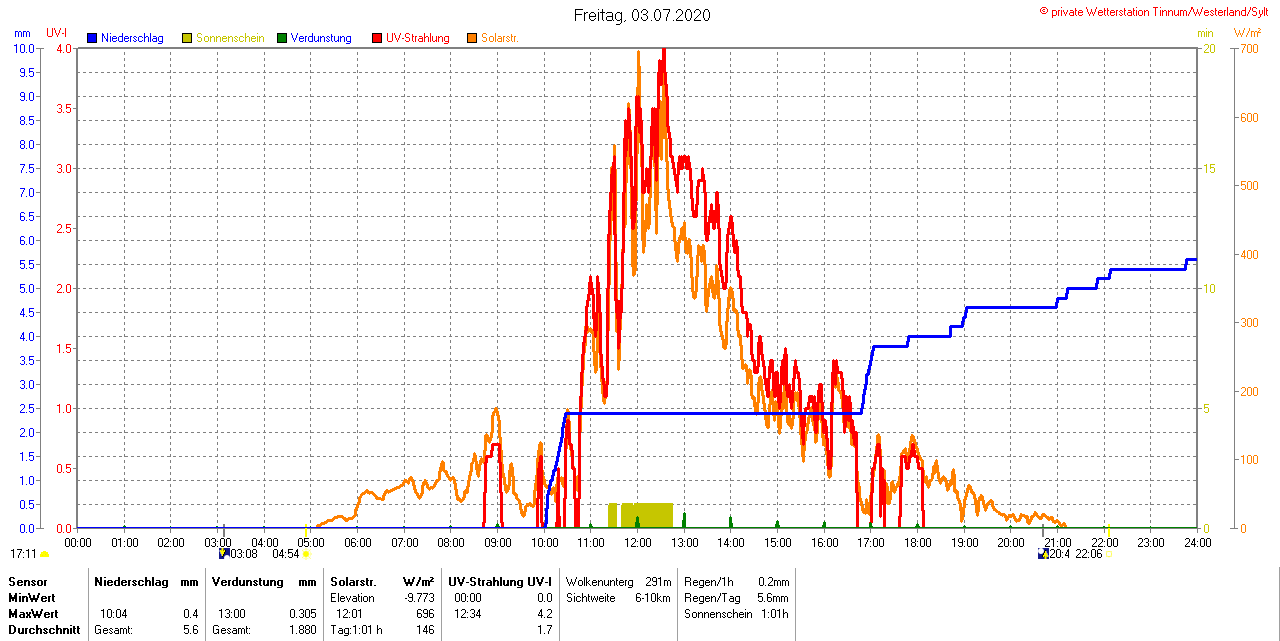Click the Tag:1:01 h label
Viewport: 1280px width, 641px height.
tap(356, 629)
